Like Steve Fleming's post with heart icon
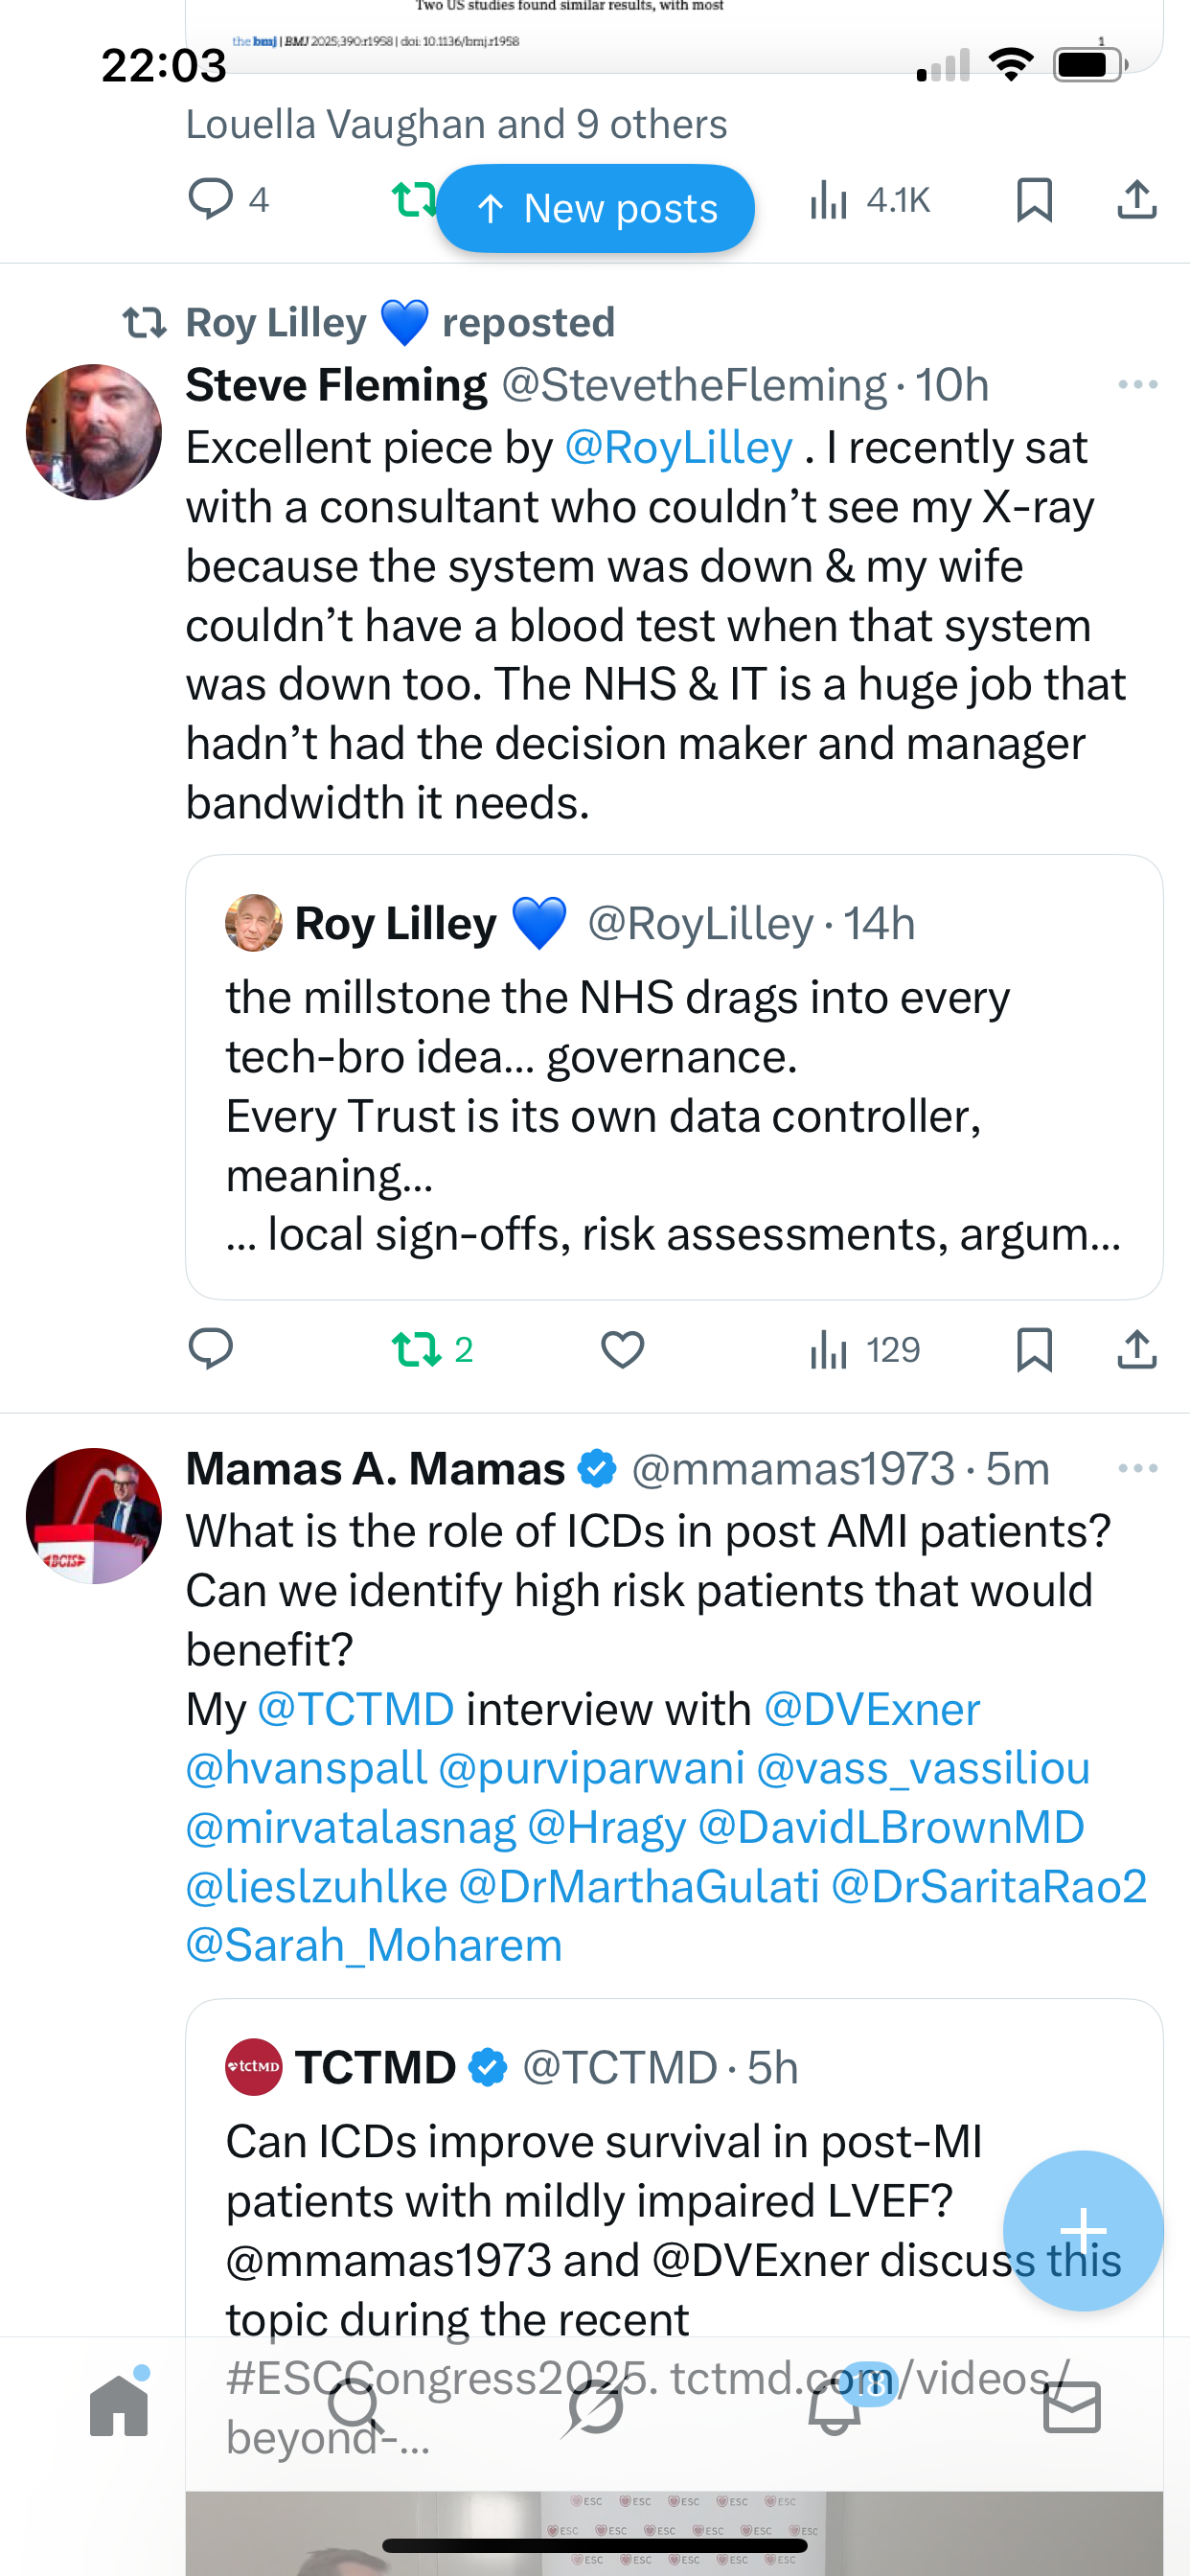1190x2576 pixels. click(x=622, y=1350)
